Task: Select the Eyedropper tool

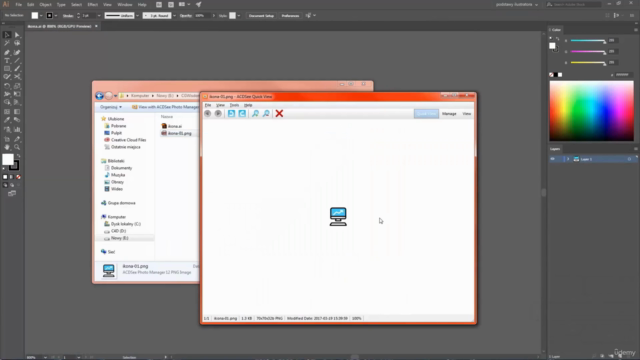Action: 7,120
